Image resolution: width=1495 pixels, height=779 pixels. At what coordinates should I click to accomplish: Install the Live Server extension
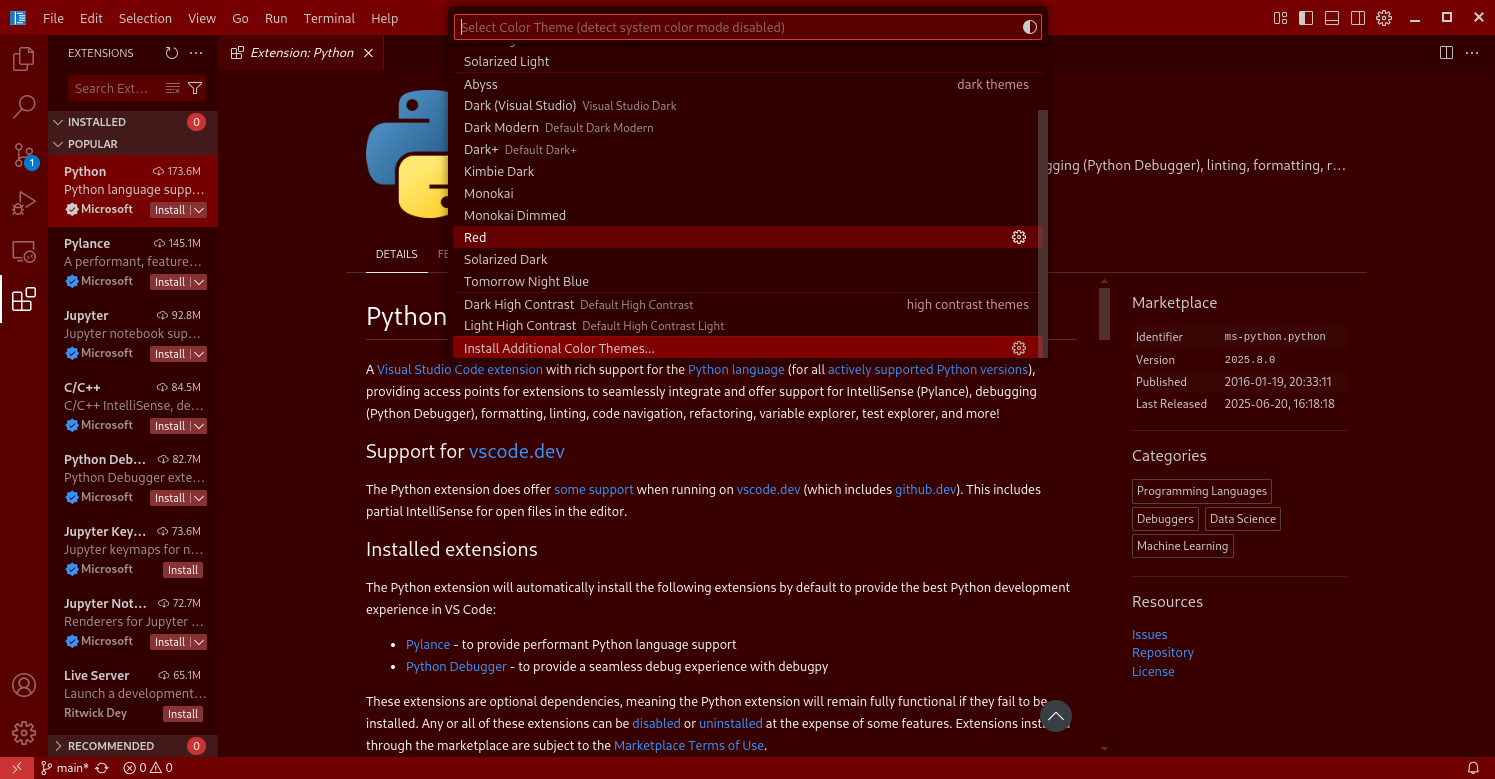click(x=183, y=714)
